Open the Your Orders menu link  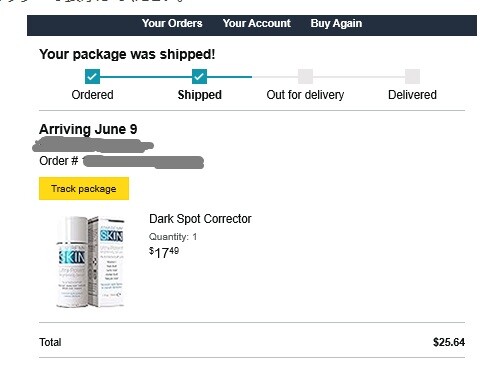coord(172,23)
